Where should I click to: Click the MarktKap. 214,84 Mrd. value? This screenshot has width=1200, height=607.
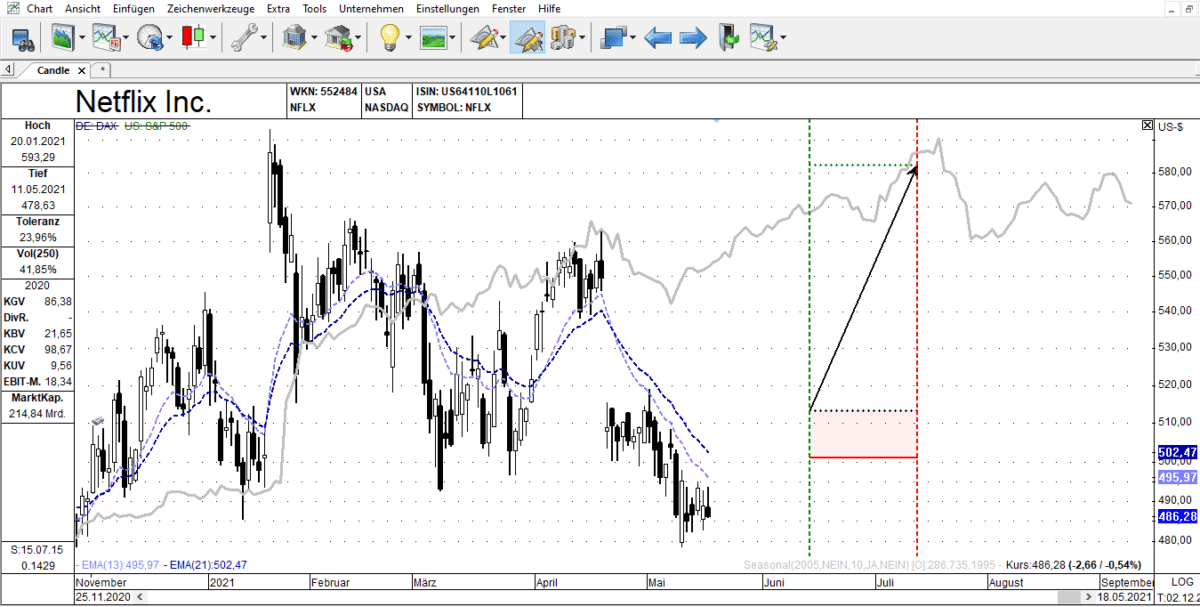37,414
